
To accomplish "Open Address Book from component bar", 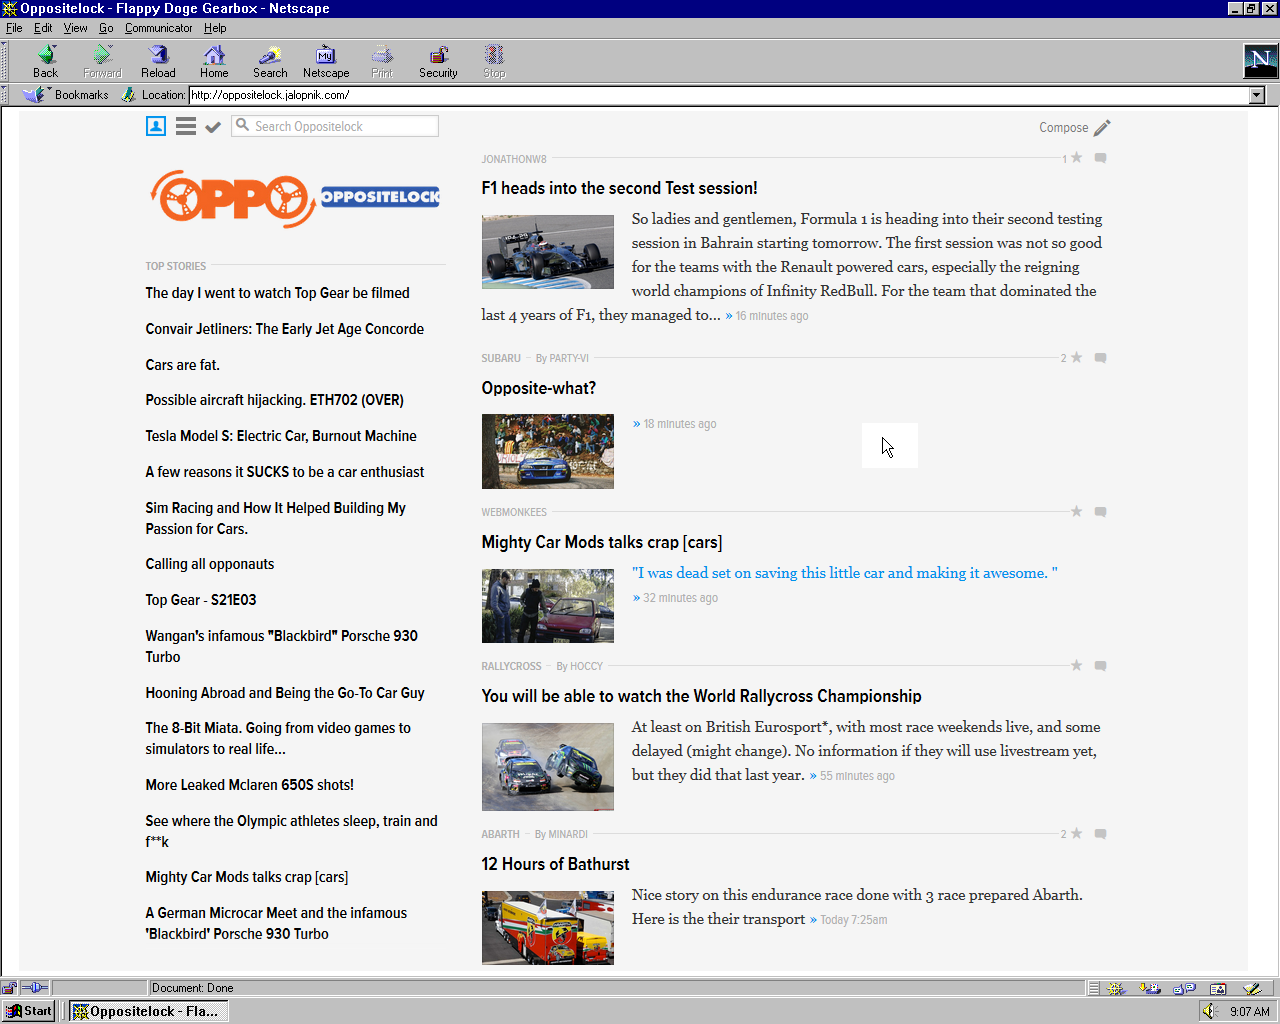I will point(1218,988).
